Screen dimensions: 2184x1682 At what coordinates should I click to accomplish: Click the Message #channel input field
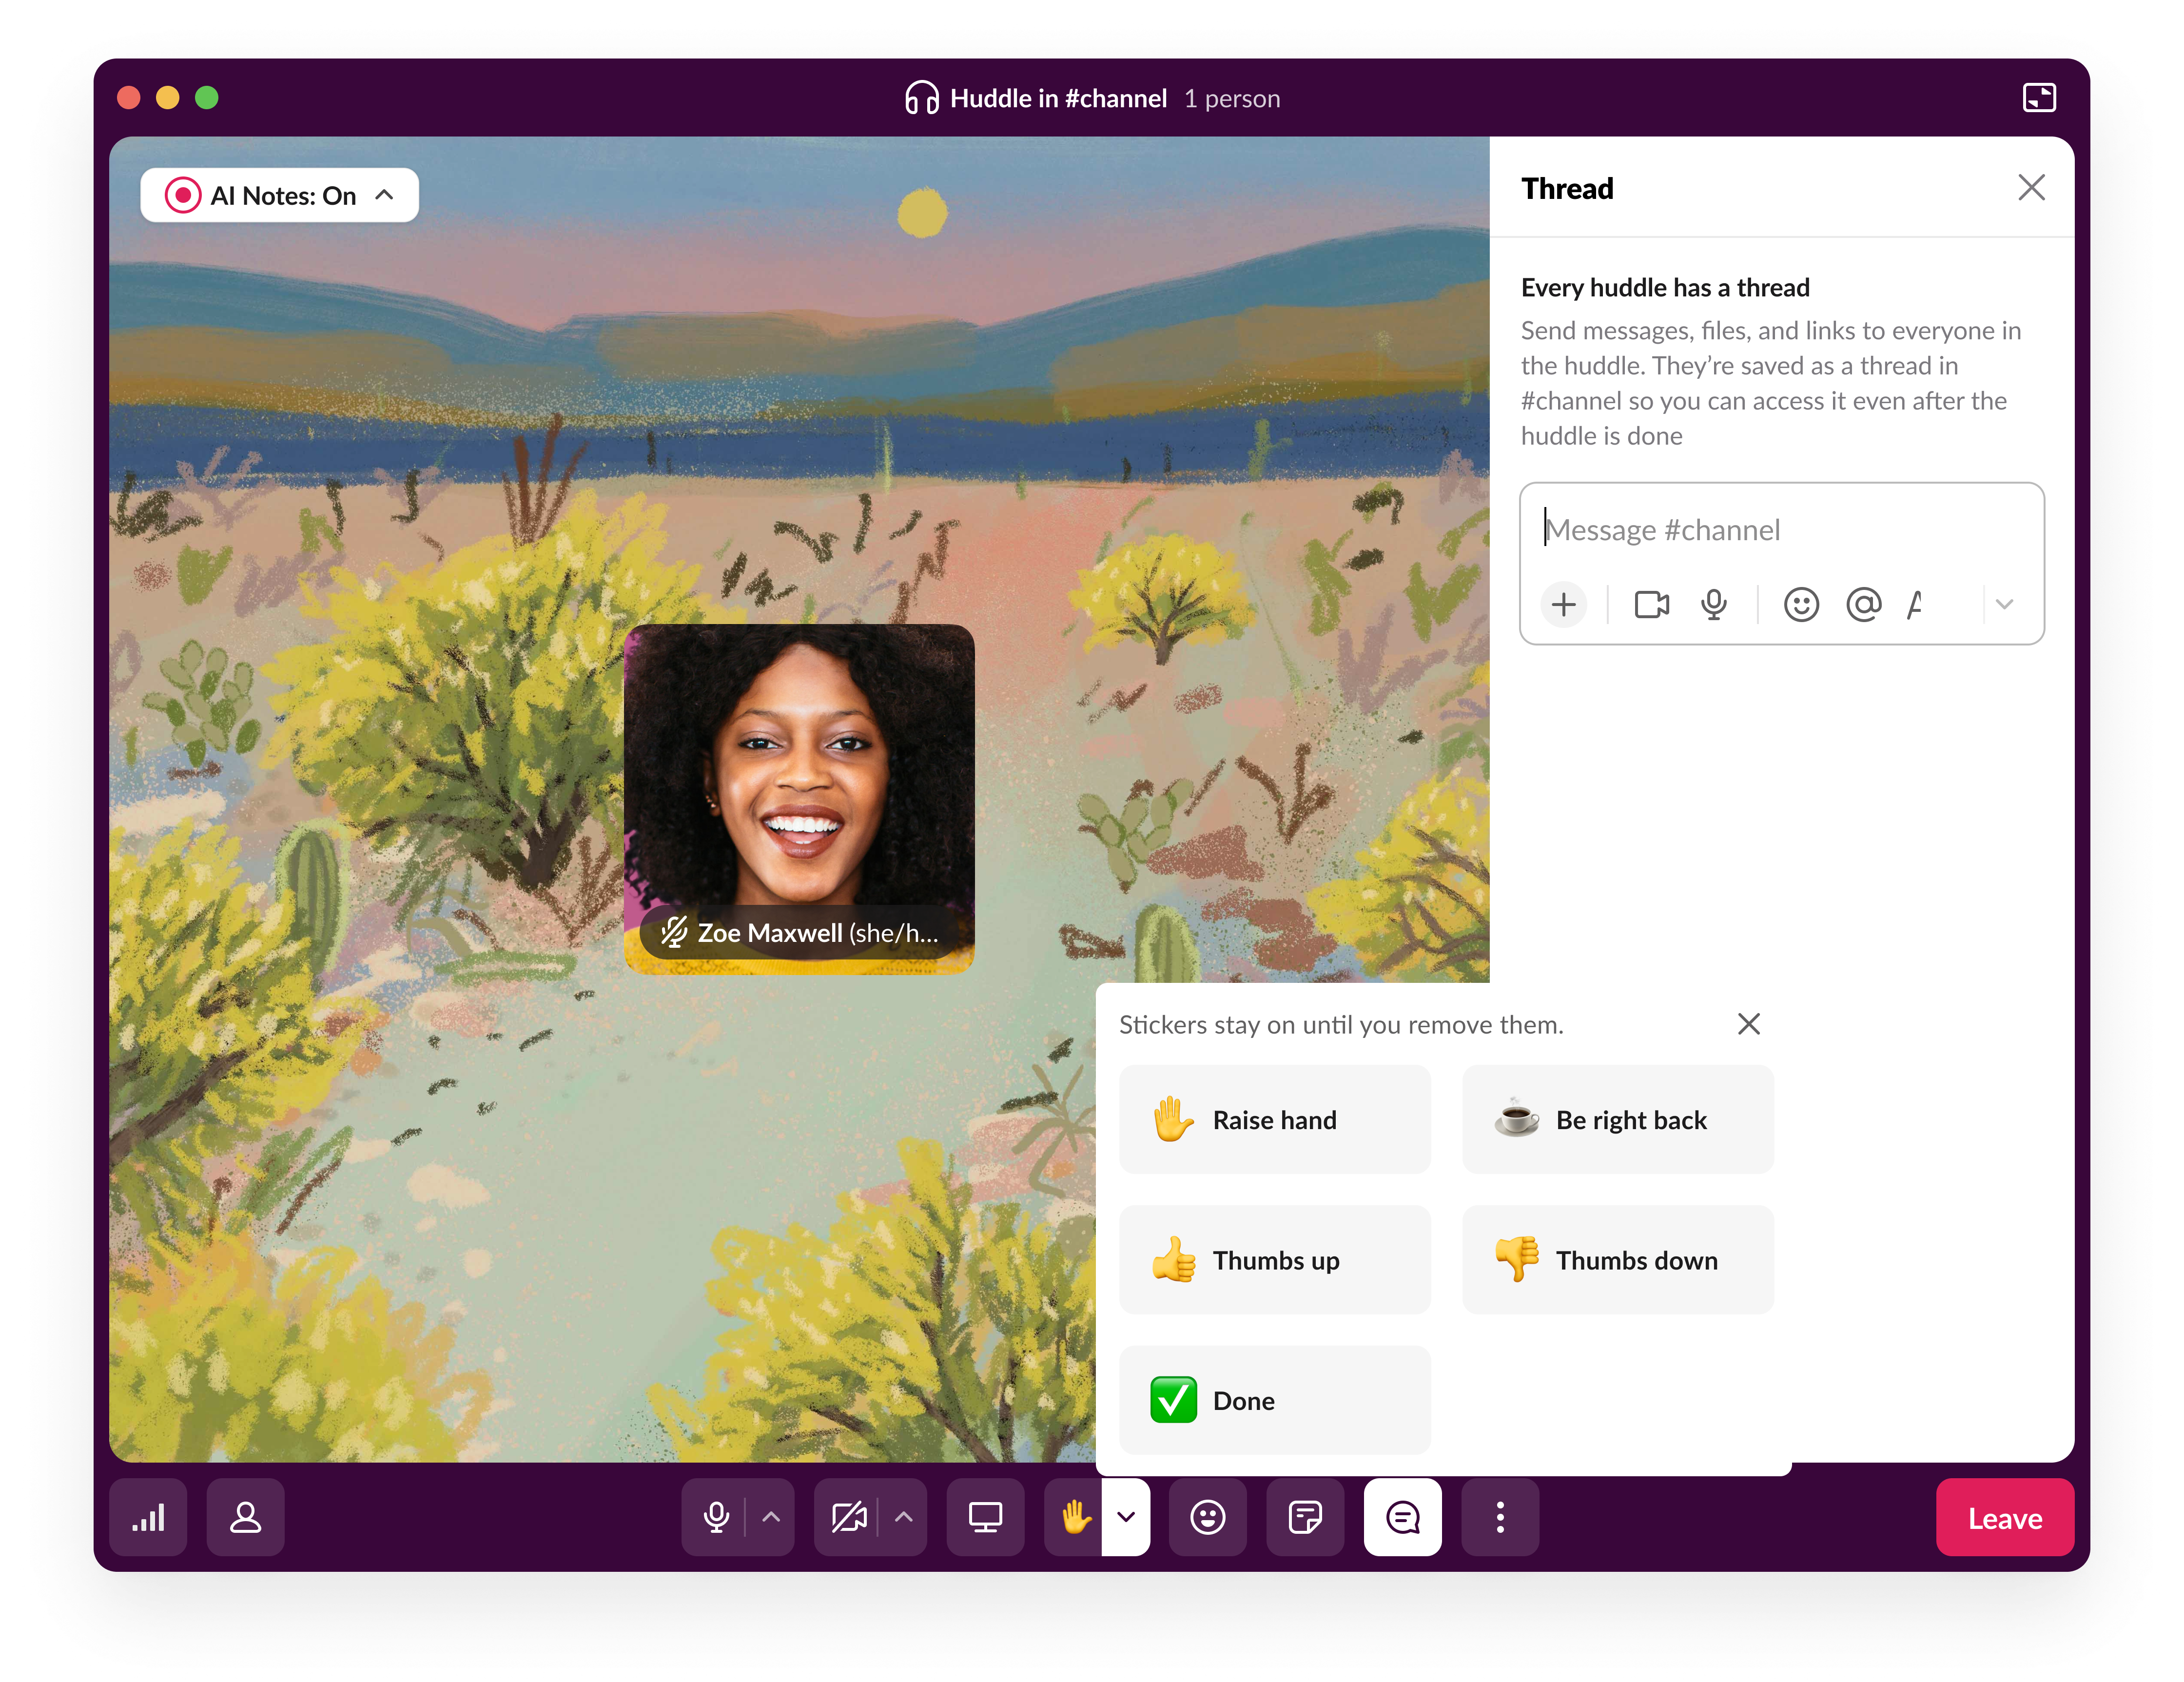[1780, 530]
